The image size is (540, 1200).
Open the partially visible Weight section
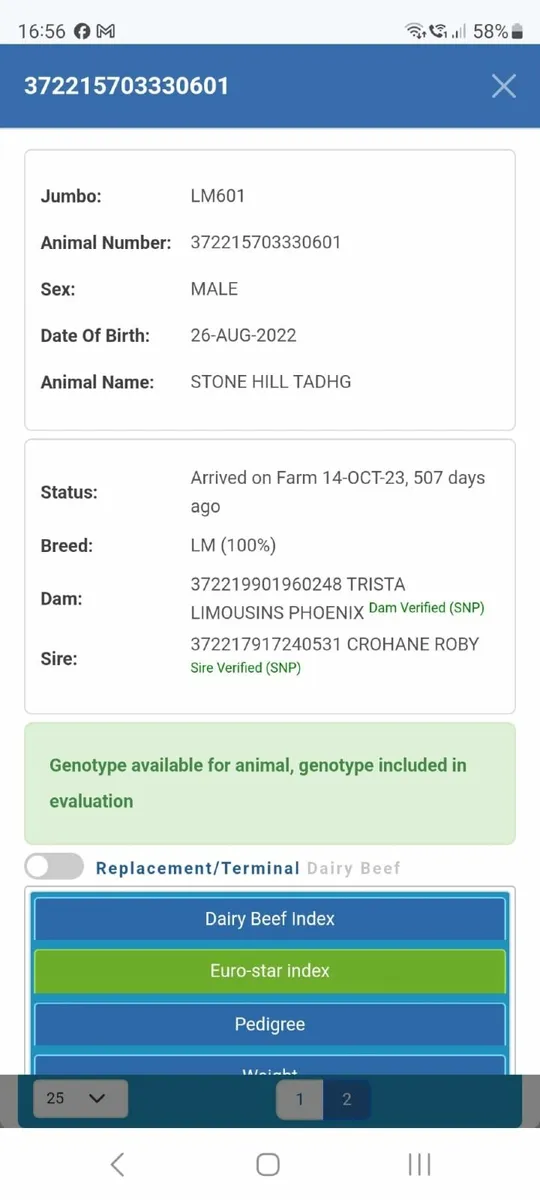(270, 1067)
